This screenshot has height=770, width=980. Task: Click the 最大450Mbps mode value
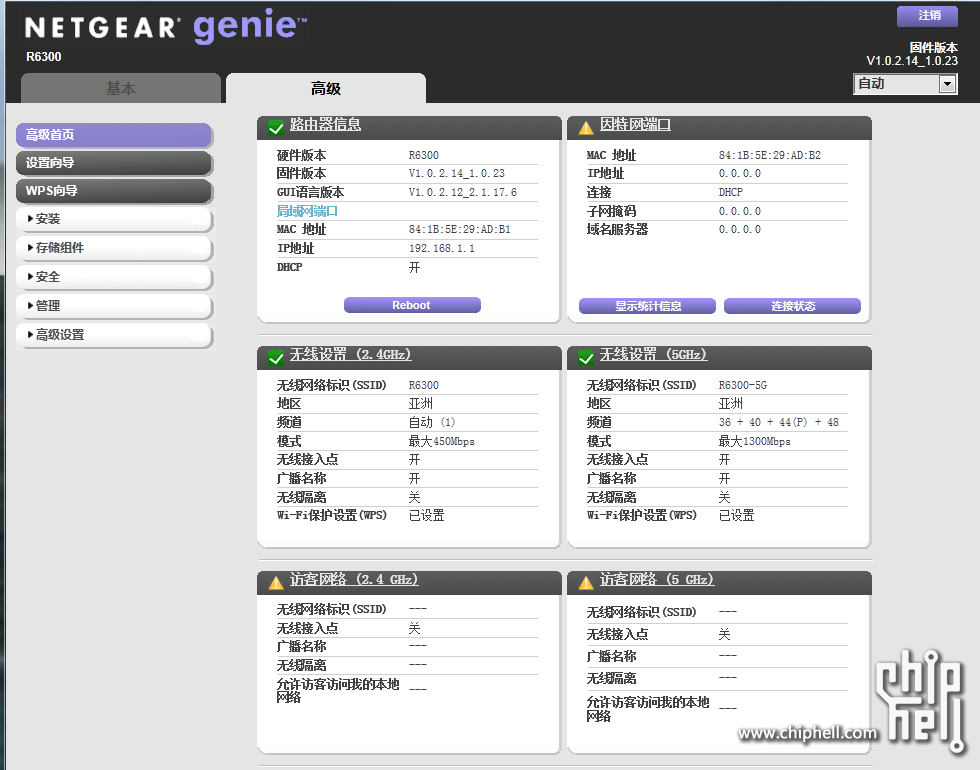[x=441, y=441]
